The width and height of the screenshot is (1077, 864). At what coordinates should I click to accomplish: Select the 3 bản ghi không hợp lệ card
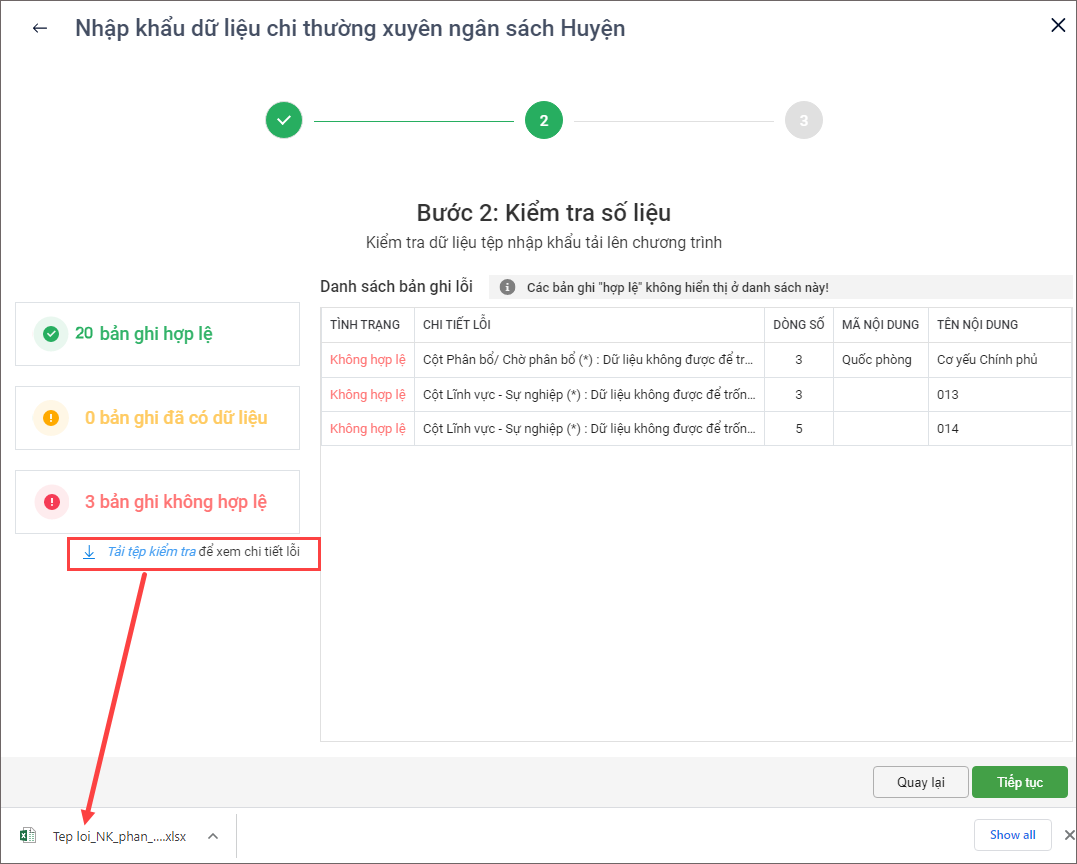click(x=157, y=502)
